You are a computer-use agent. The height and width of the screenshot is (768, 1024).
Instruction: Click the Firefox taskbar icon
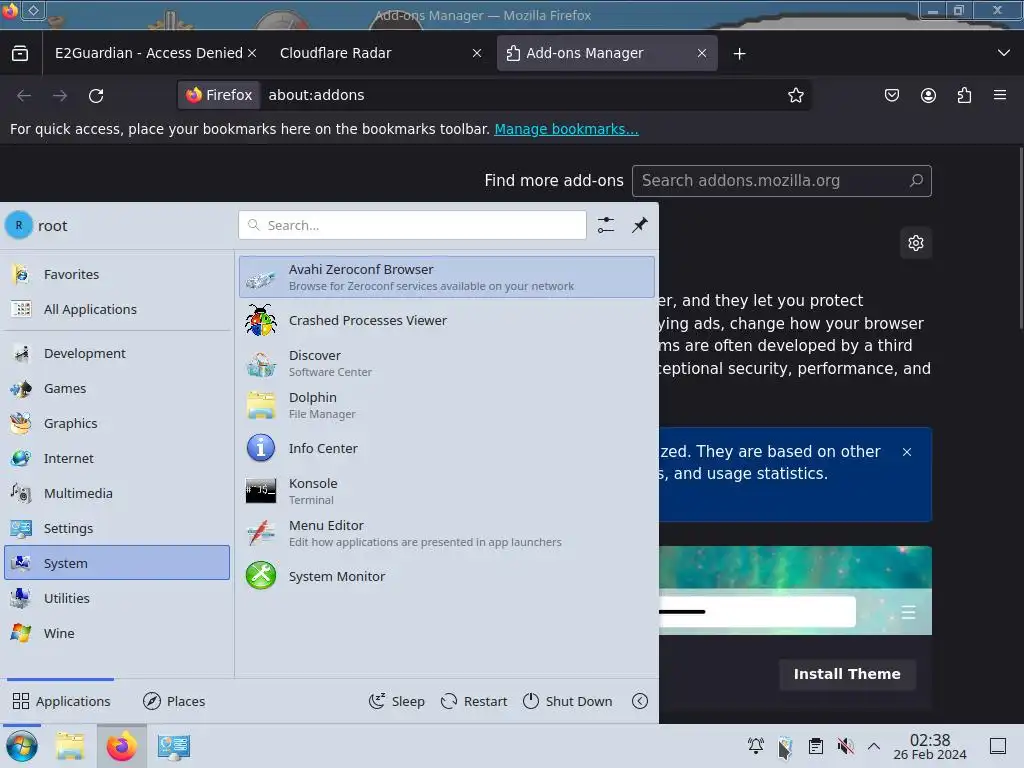[x=121, y=746]
